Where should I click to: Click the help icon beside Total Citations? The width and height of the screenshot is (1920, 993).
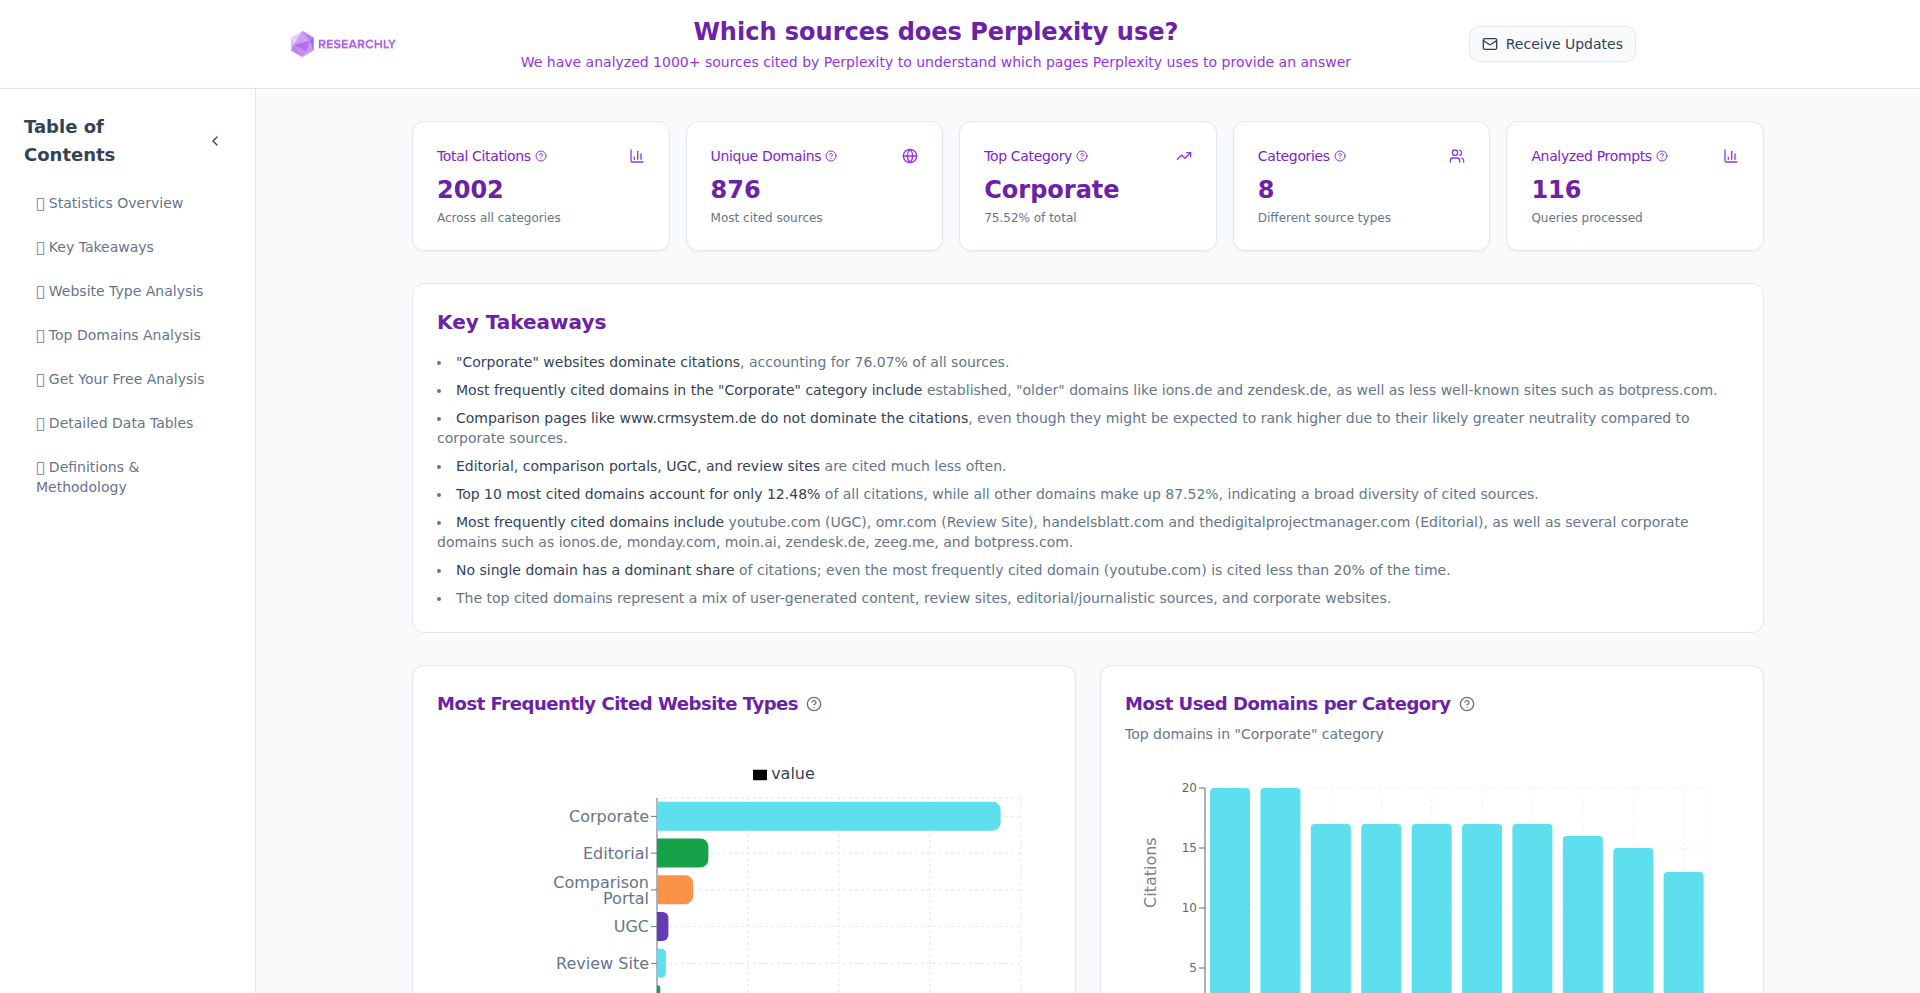541,156
